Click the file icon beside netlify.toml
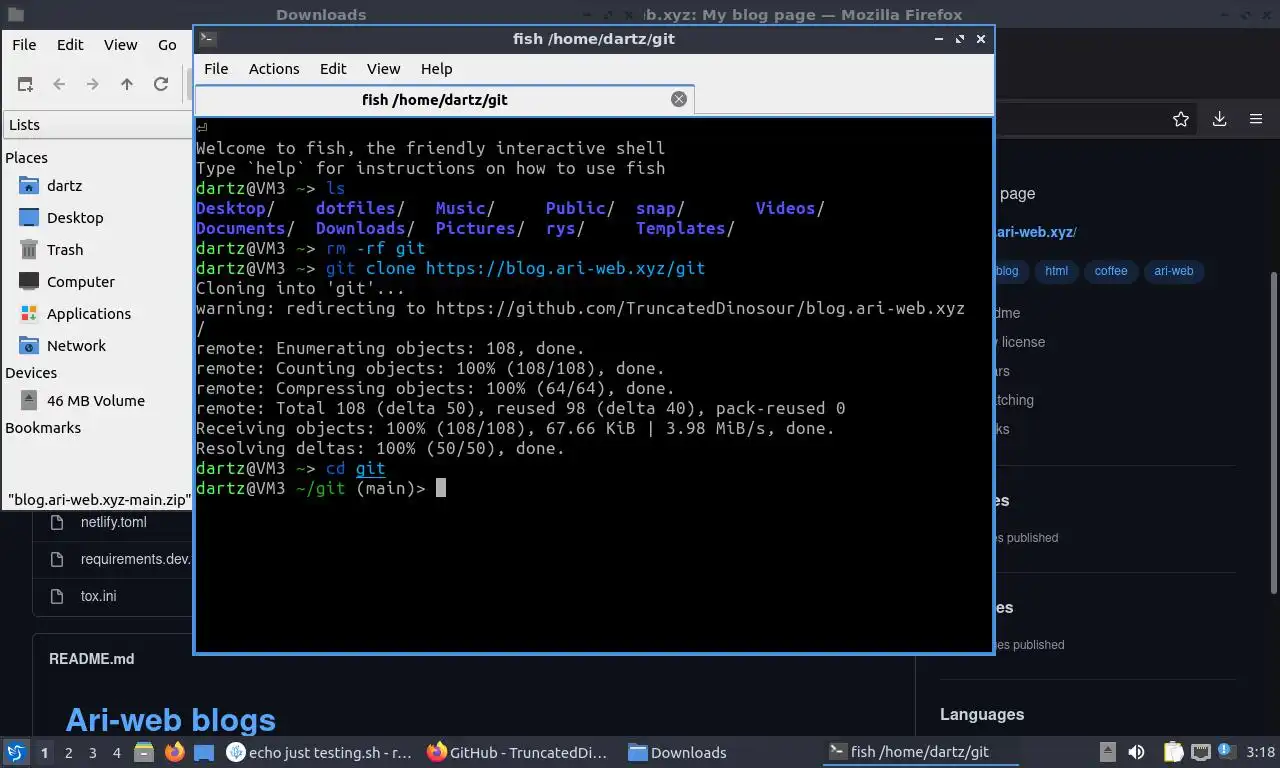1280x768 pixels. [57, 522]
